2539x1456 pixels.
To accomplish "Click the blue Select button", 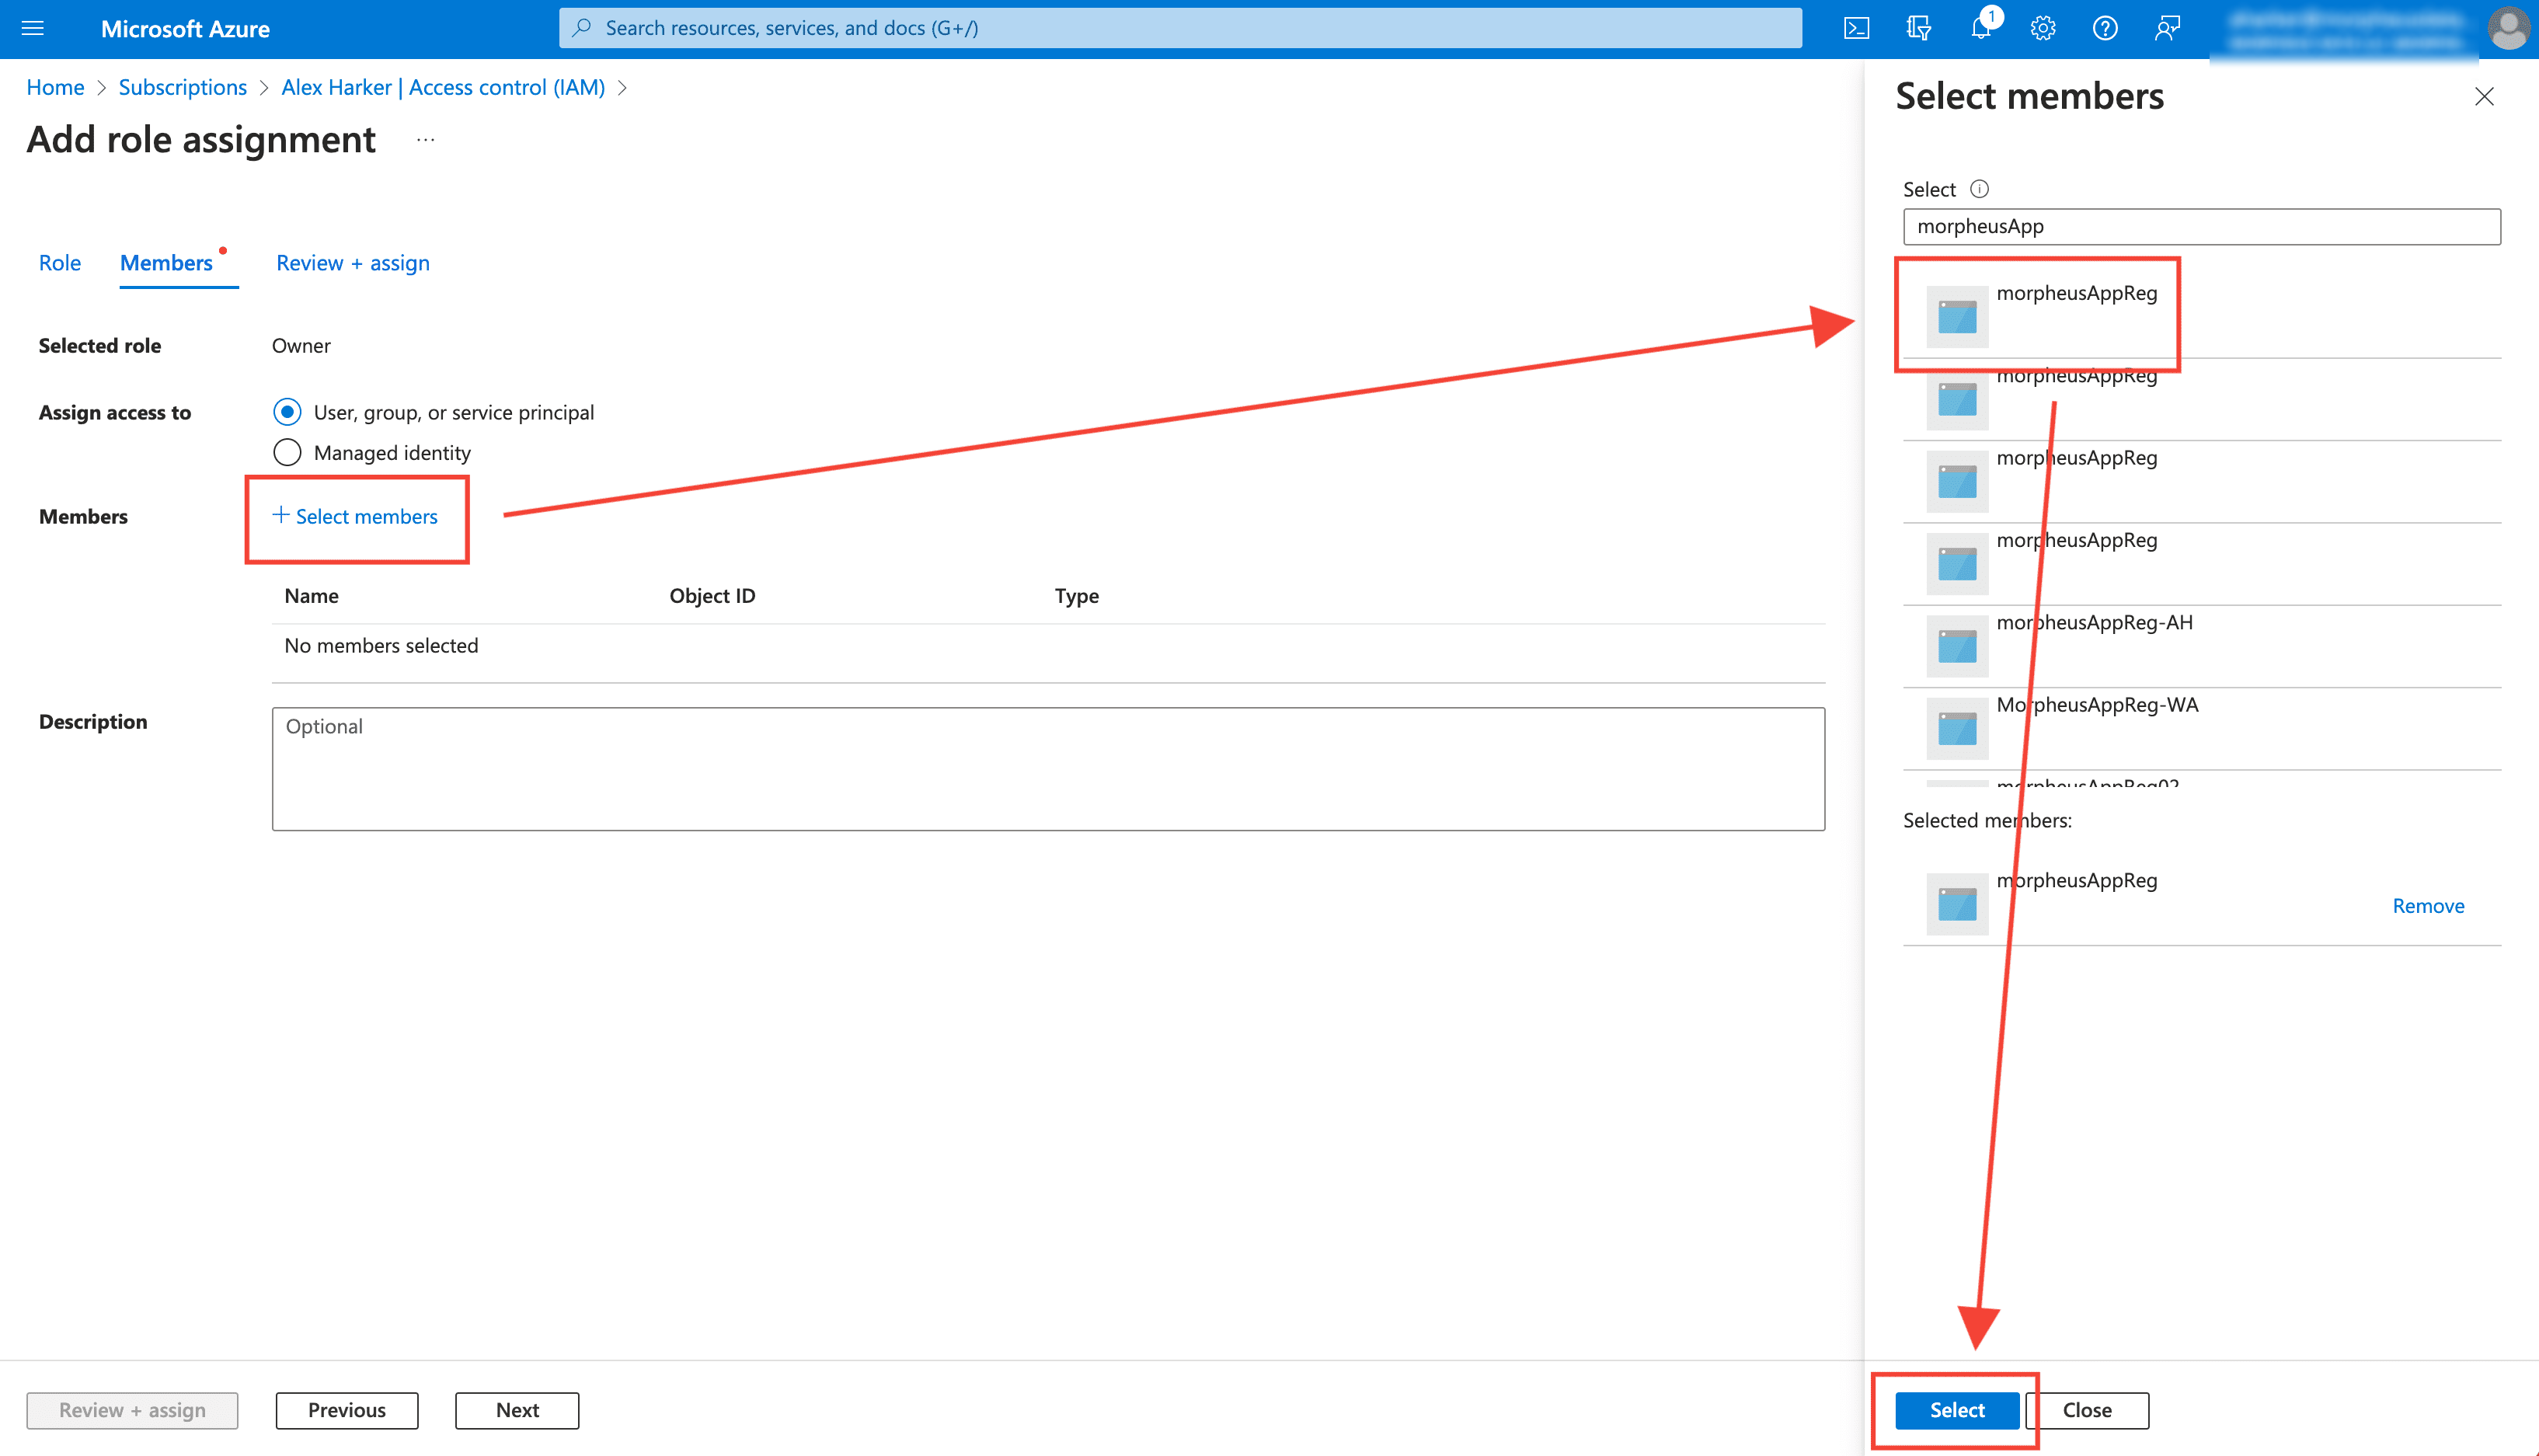I will [1956, 1410].
